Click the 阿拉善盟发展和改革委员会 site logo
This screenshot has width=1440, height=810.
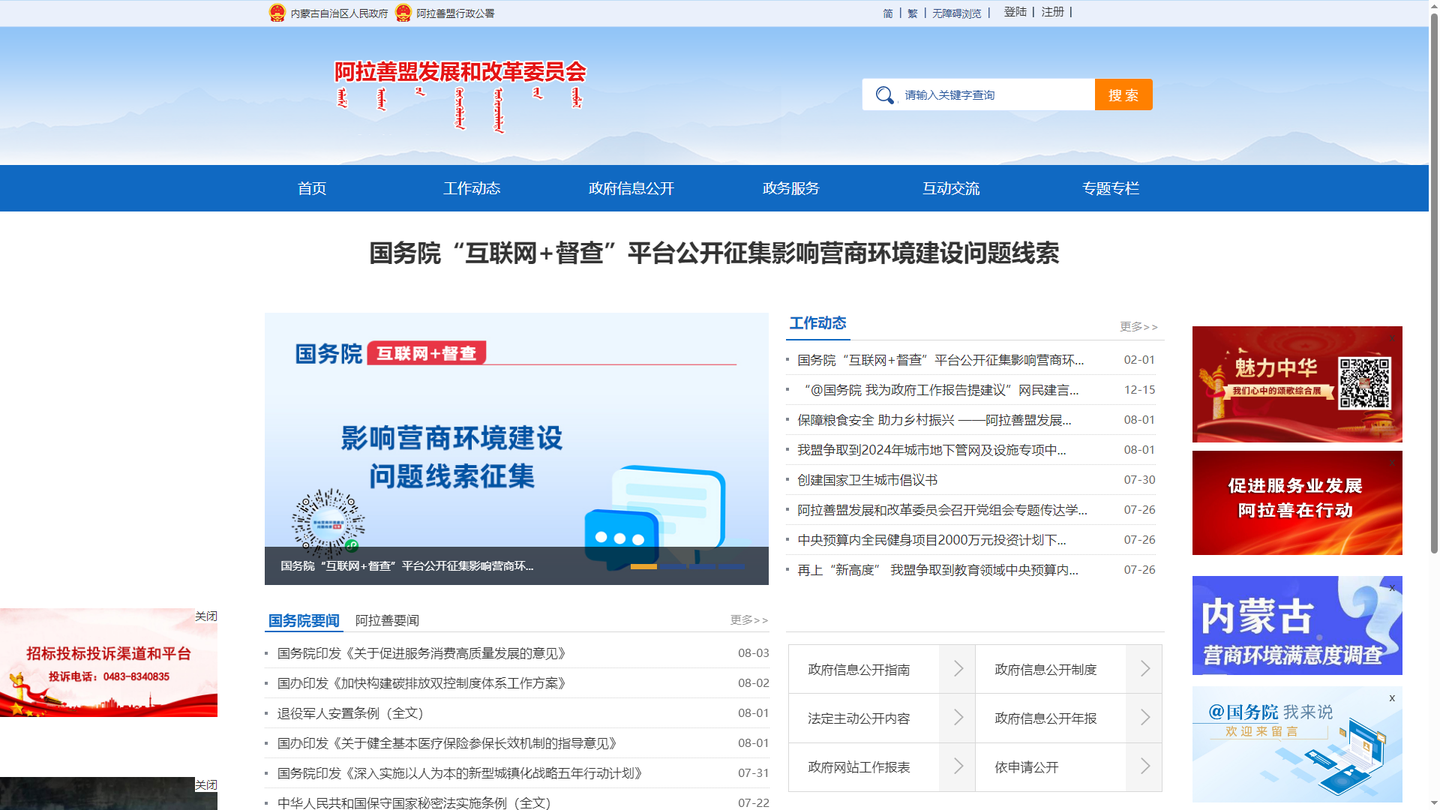460,95
